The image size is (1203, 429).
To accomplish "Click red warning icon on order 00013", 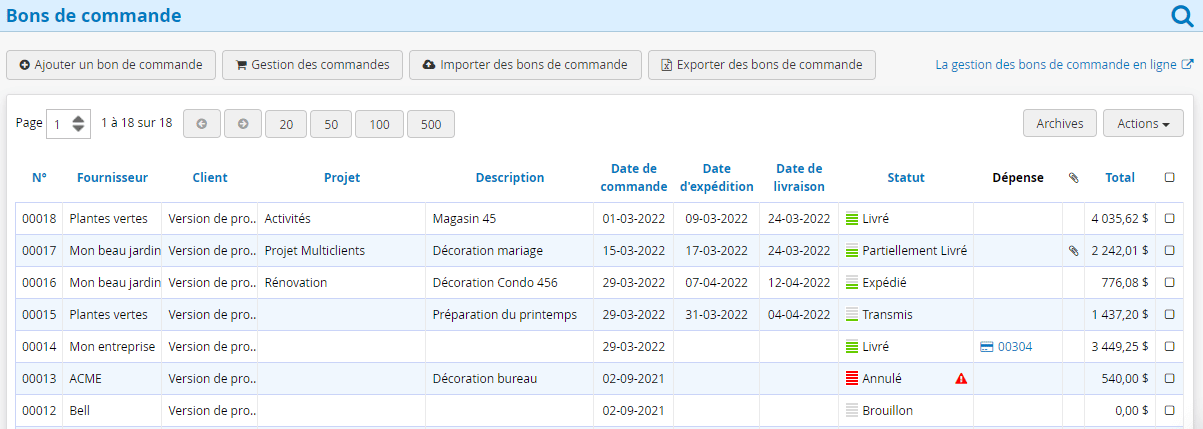I will 961,379.
